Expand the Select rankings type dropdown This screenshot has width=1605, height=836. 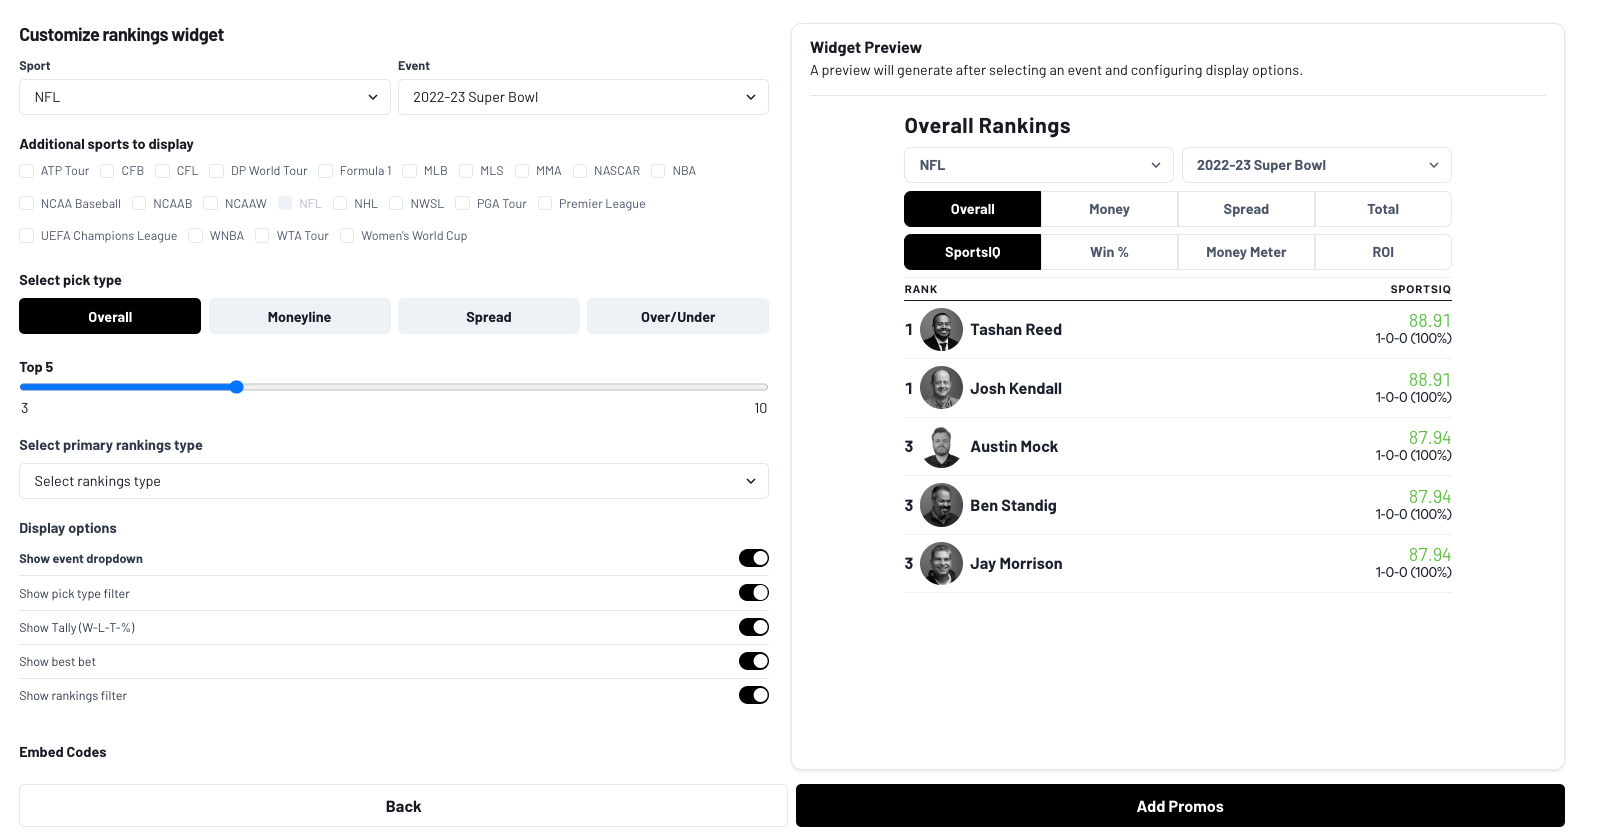(394, 481)
